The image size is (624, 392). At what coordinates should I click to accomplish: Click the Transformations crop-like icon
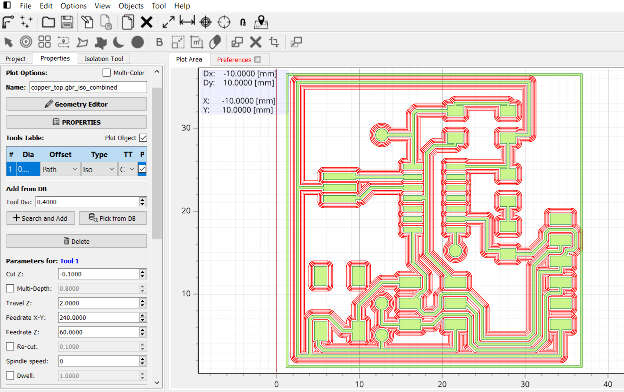pos(274,42)
